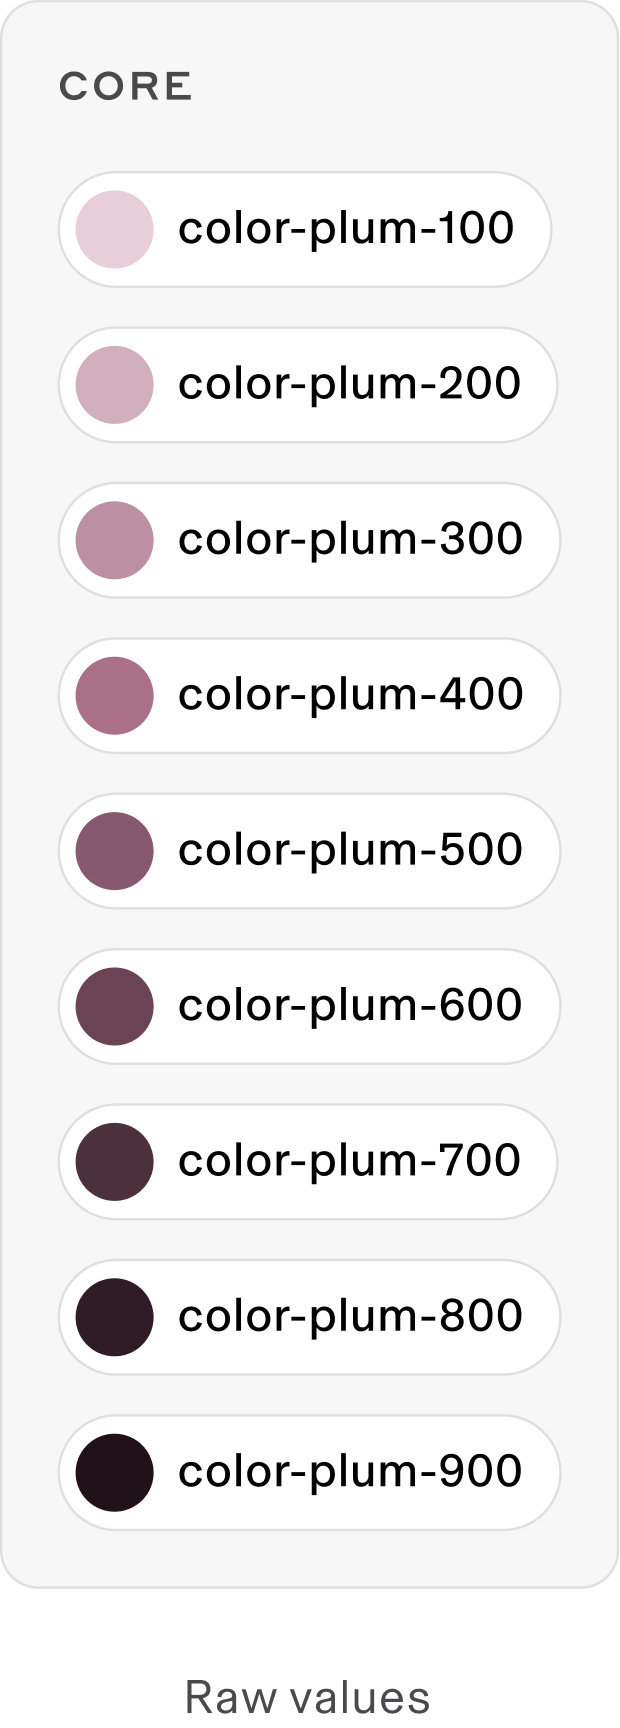Pick the color-plum-400 token label
Screen dimensions: 620x1728
[x=350, y=694]
